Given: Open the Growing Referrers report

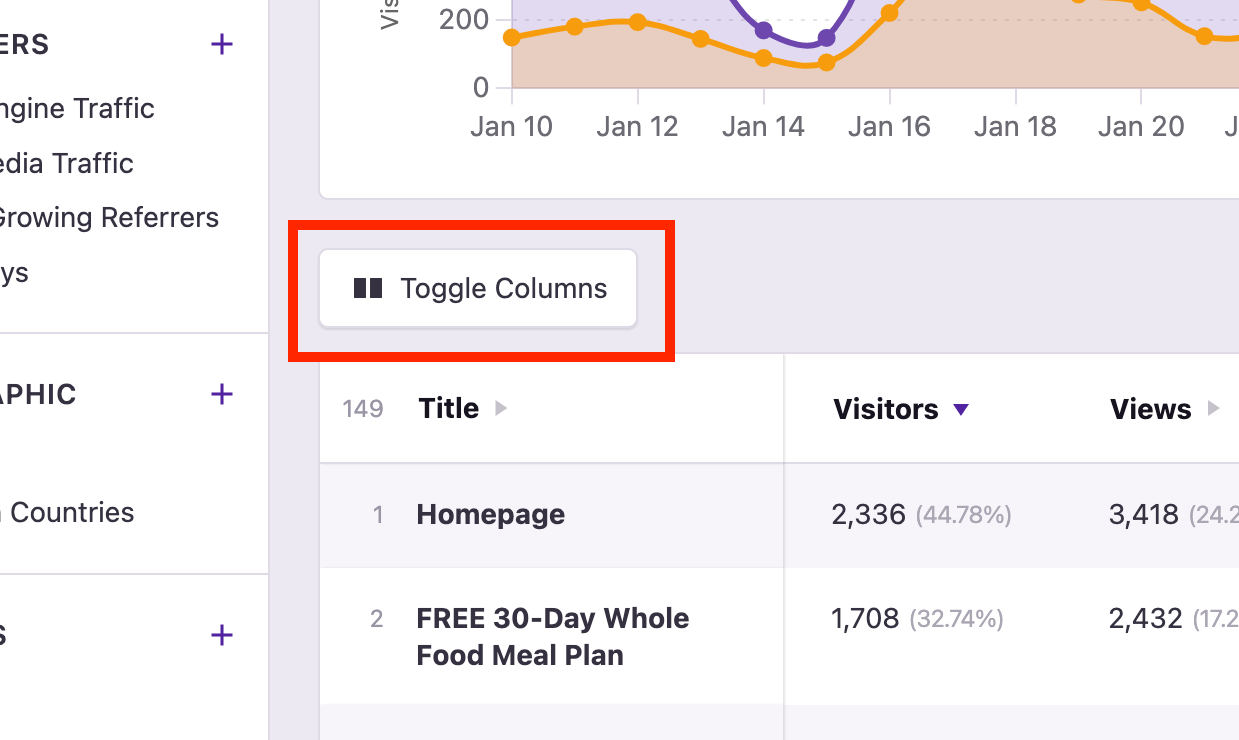Looking at the screenshot, I should [x=109, y=217].
